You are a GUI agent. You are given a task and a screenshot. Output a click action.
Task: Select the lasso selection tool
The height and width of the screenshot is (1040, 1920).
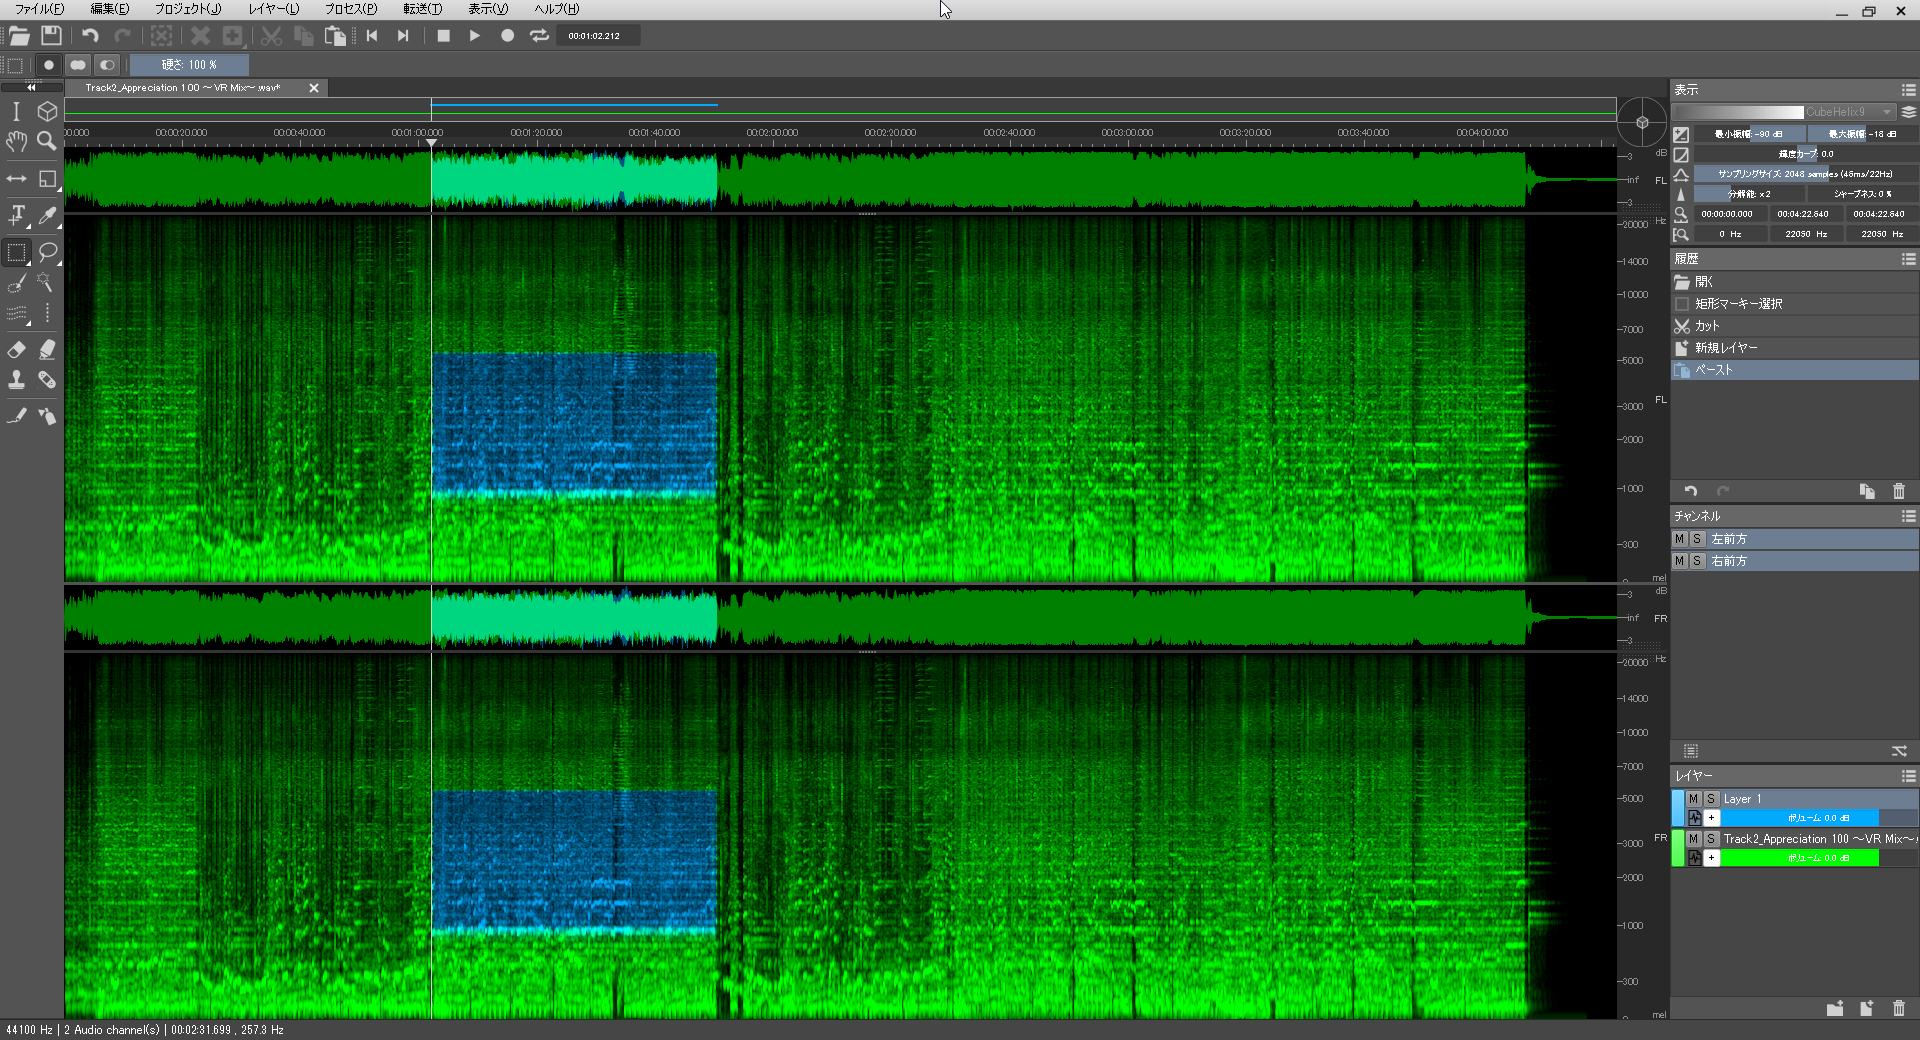pyautogui.click(x=47, y=252)
